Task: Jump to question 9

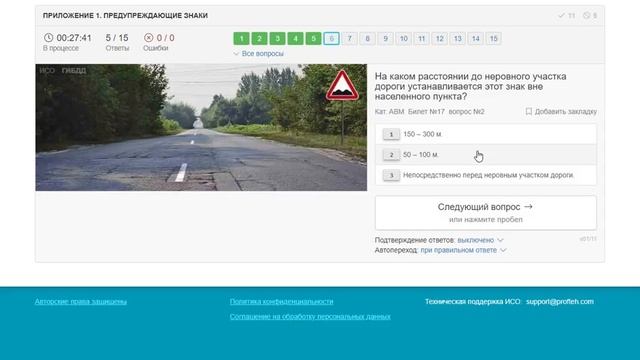Action: [x=385, y=38]
